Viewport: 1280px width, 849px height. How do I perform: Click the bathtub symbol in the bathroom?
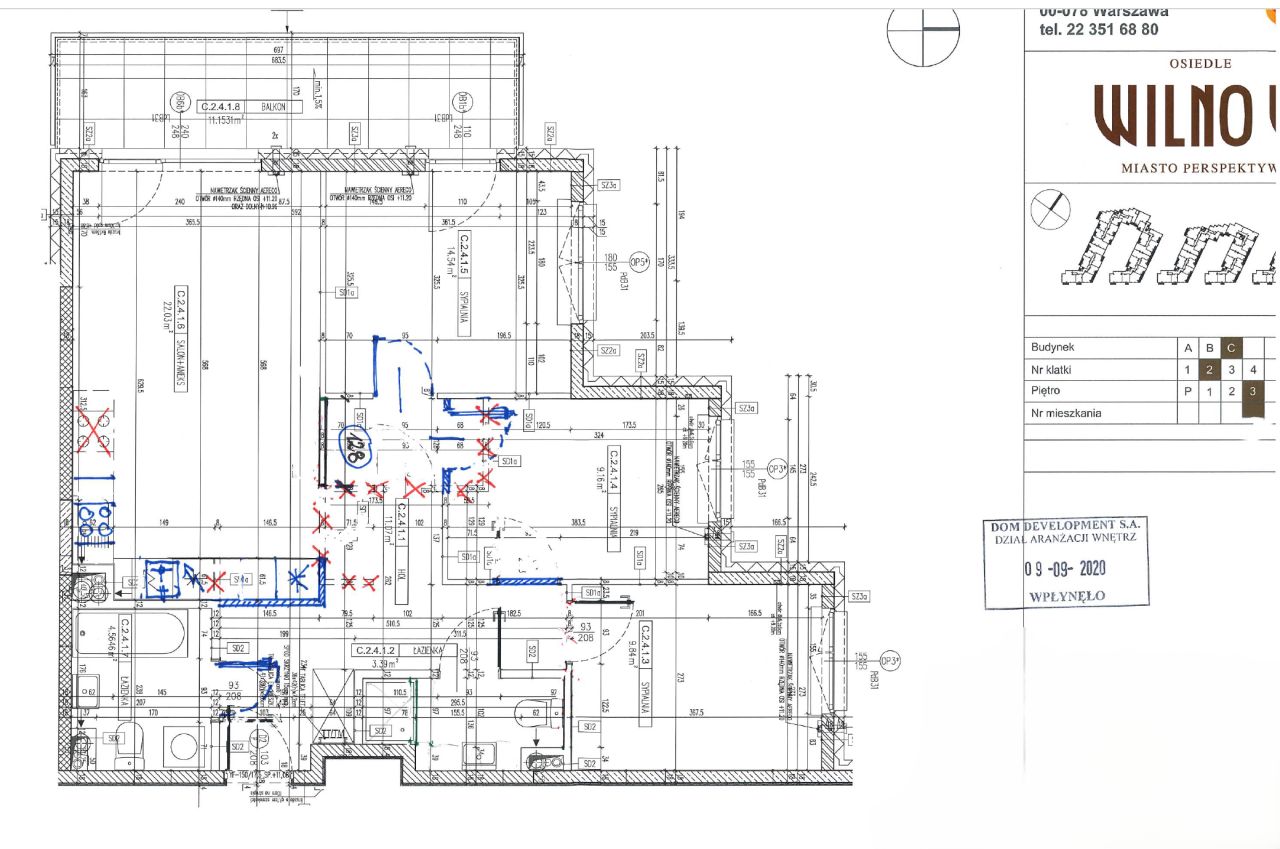pos(131,634)
